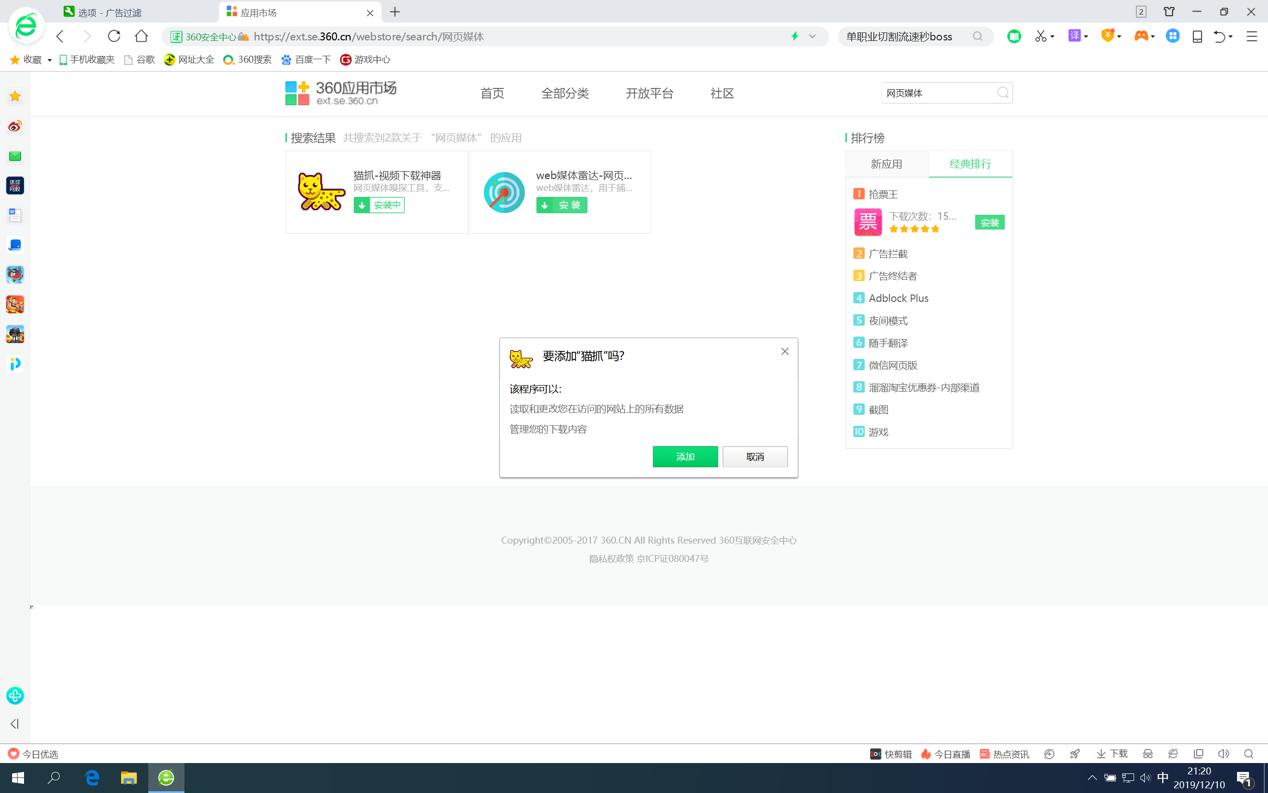Open 夜间模式 in the ranking list

point(888,321)
